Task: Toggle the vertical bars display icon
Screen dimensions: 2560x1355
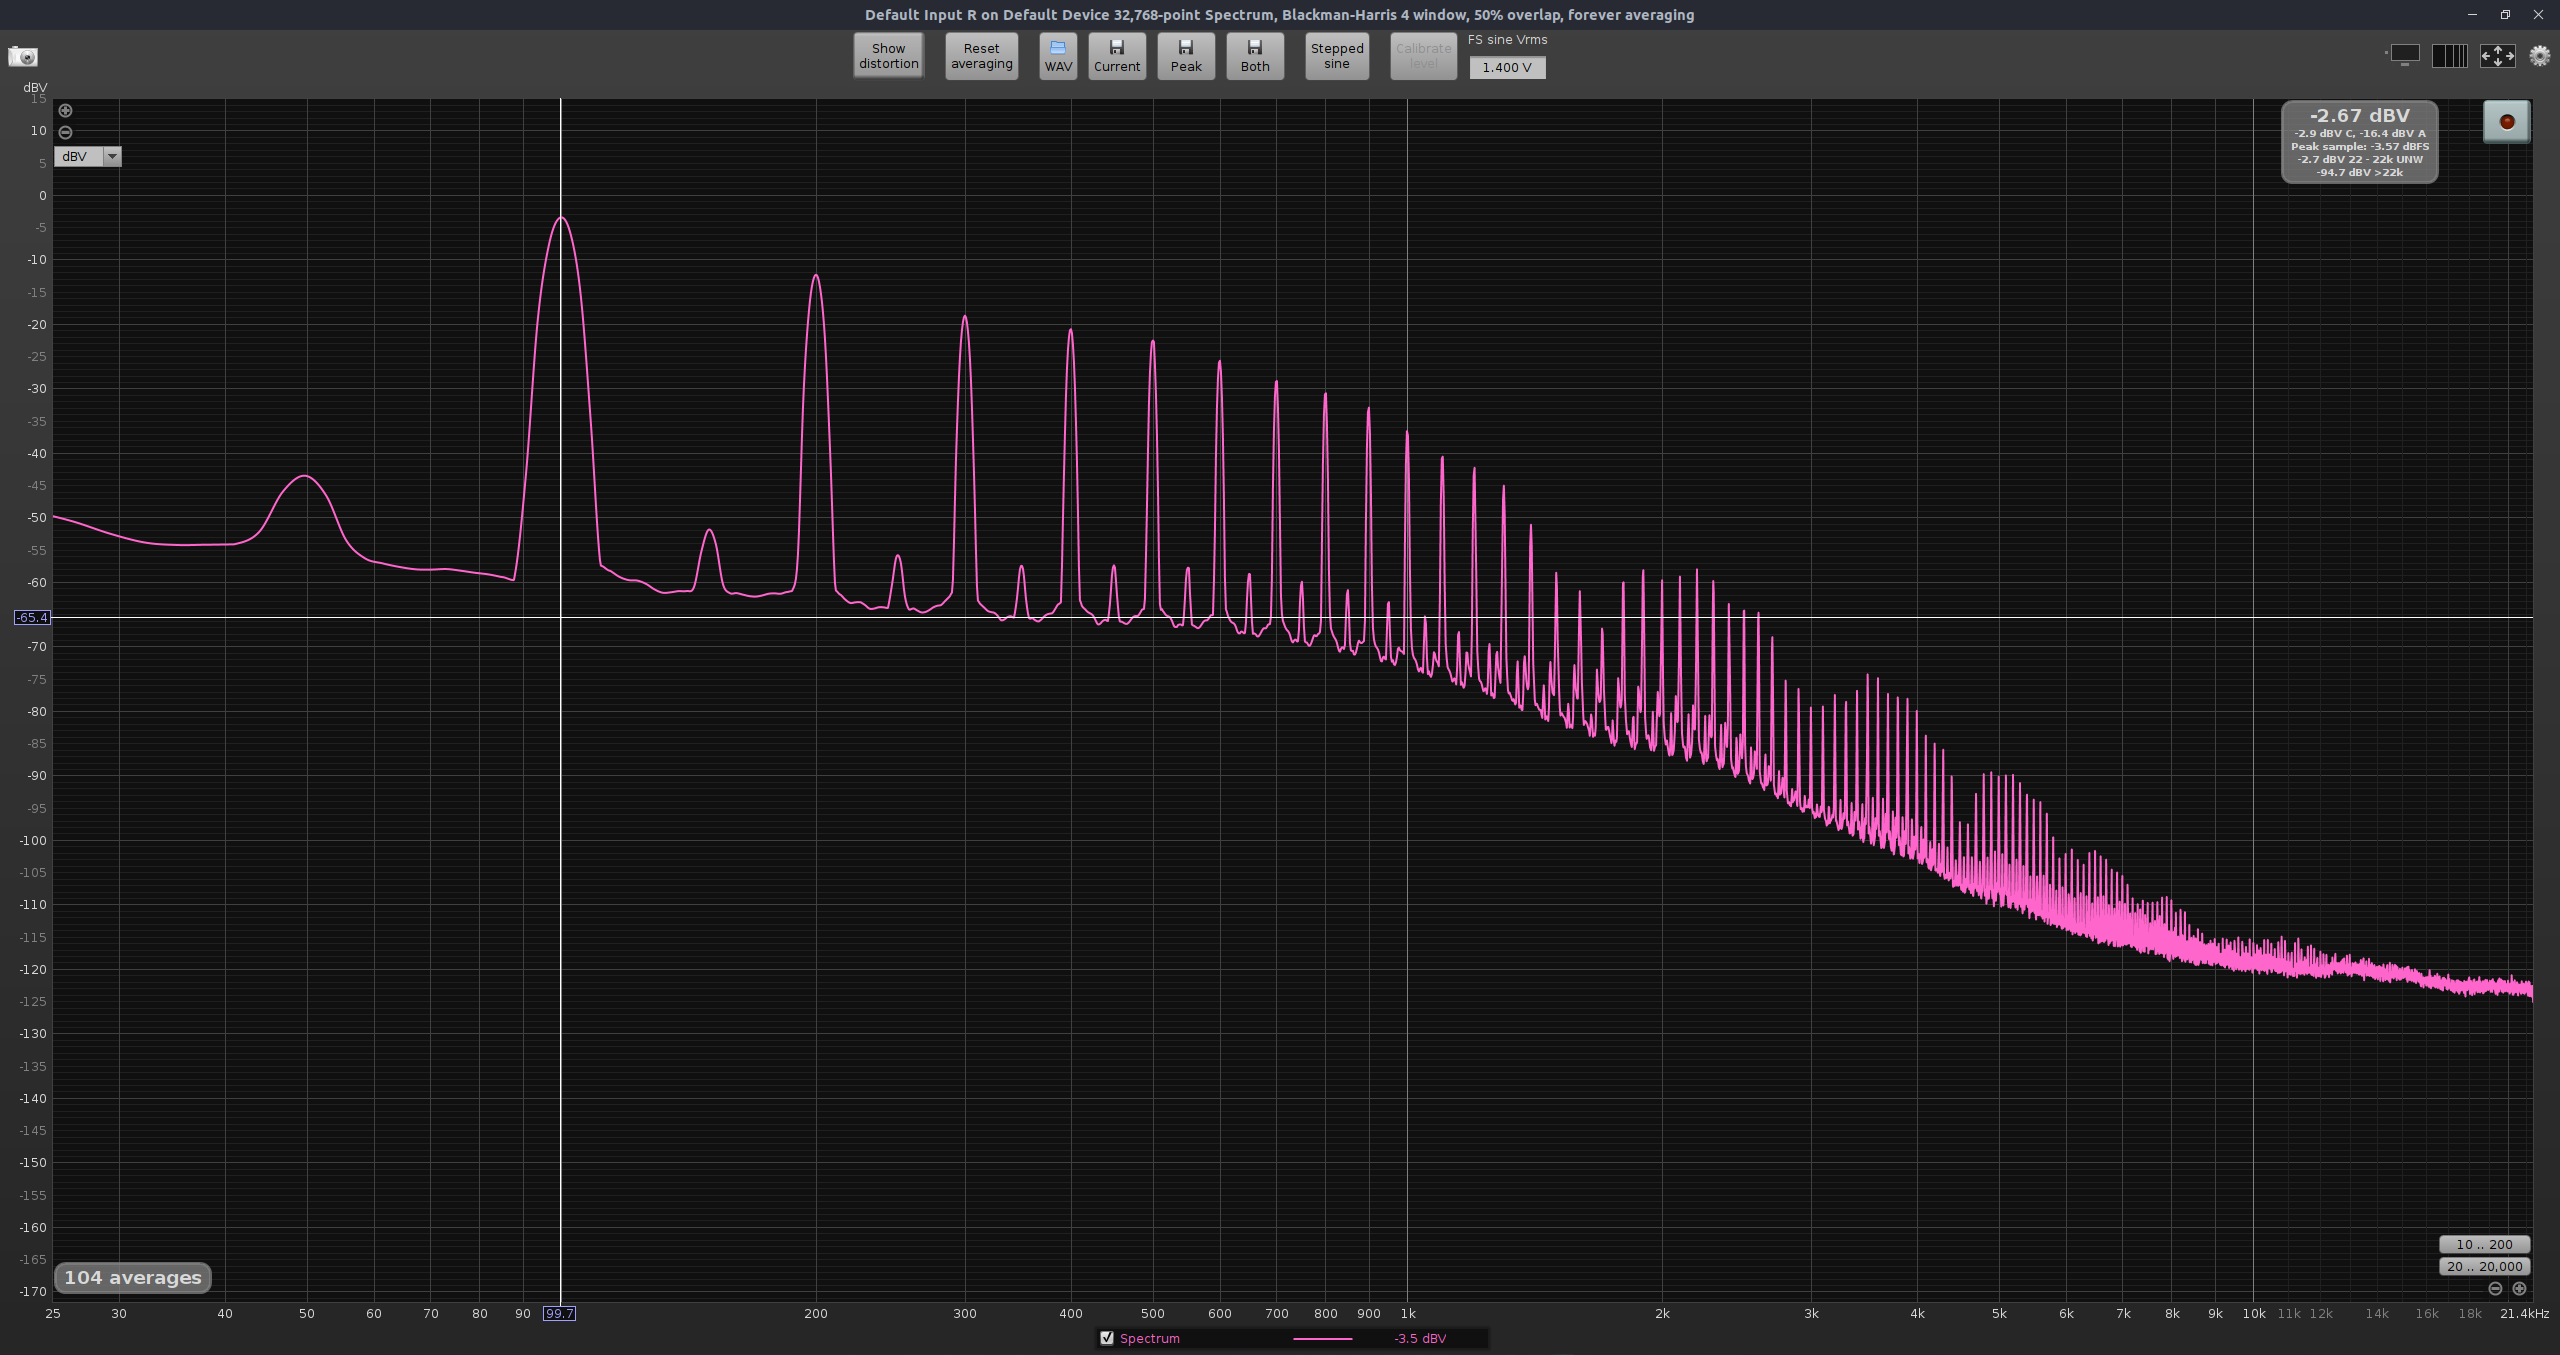Action: [x=2449, y=56]
